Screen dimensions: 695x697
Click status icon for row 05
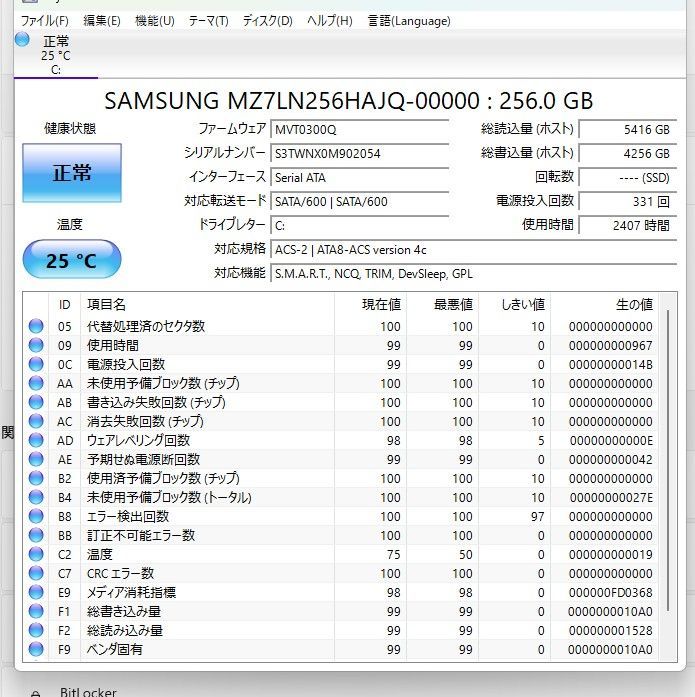(x=36, y=326)
